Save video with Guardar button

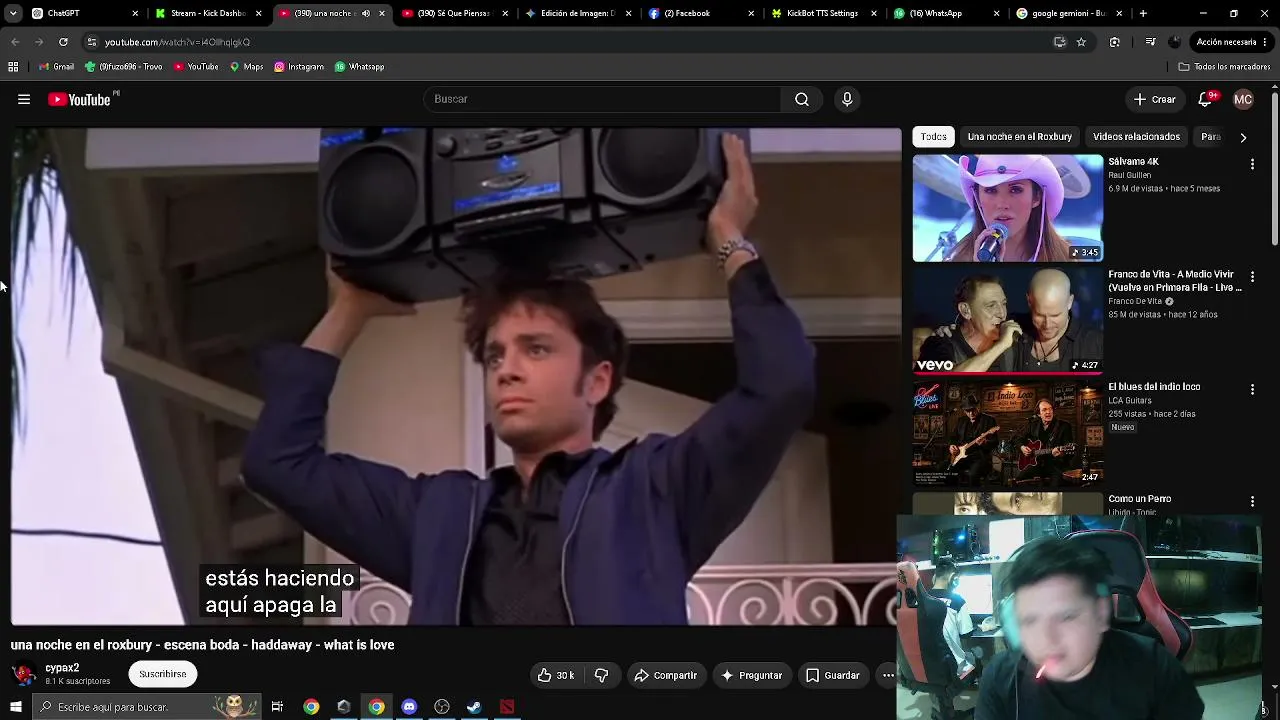coord(832,675)
